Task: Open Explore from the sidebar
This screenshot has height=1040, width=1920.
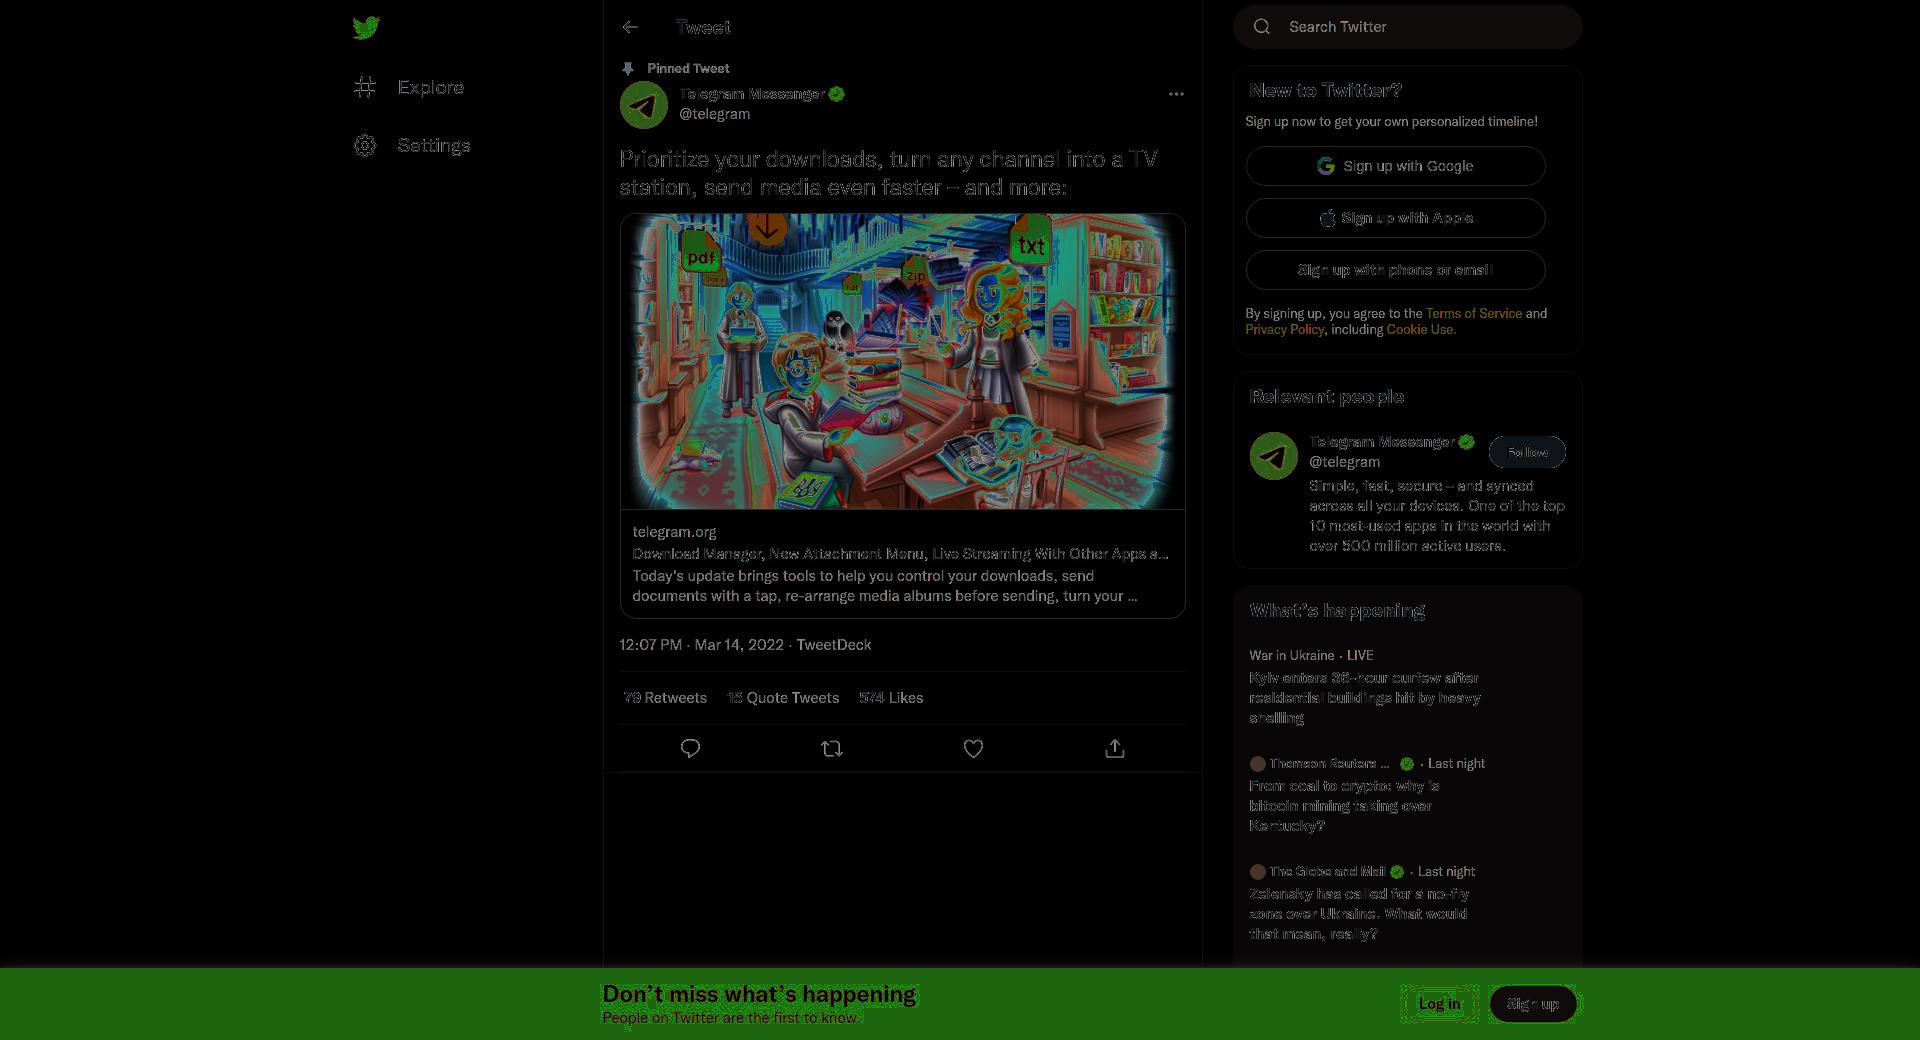Action: (x=409, y=87)
